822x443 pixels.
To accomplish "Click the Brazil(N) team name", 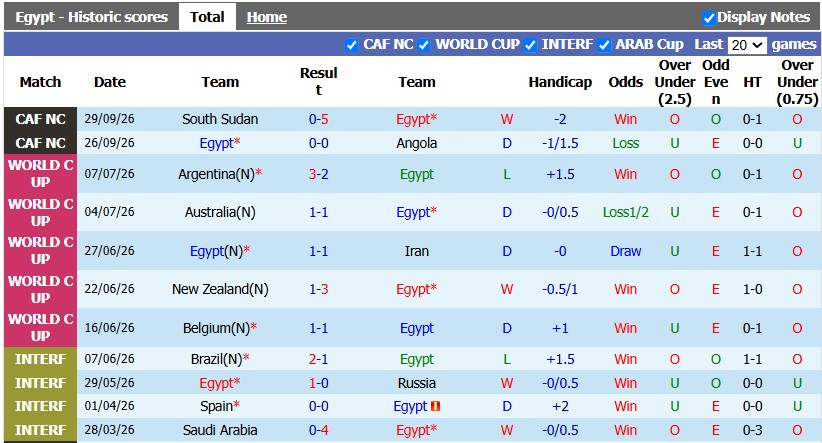I will [x=217, y=359].
